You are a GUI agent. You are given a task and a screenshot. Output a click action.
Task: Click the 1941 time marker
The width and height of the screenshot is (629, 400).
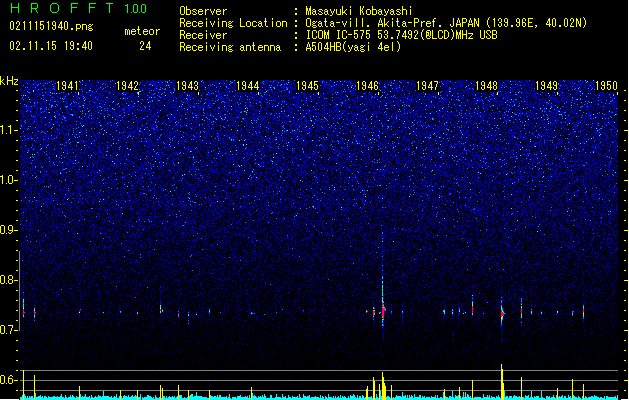pos(67,86)
